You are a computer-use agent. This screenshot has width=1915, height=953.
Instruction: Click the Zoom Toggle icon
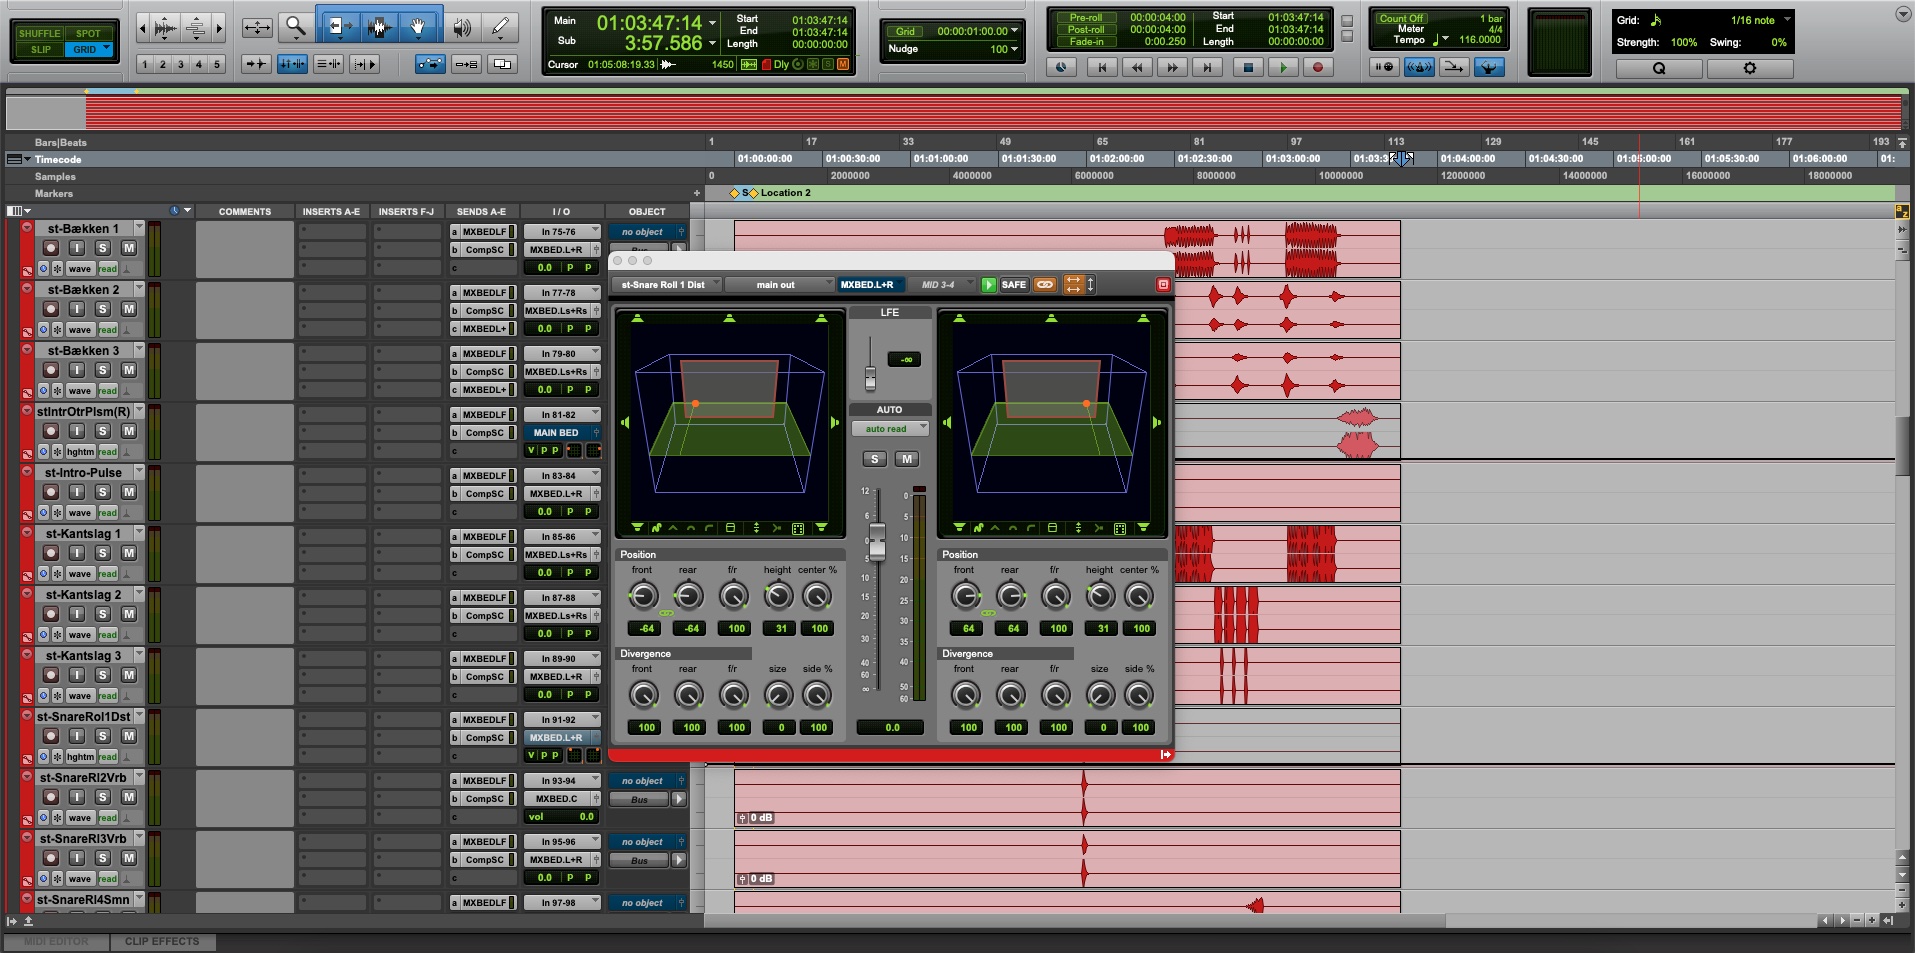tap(256, 27)
